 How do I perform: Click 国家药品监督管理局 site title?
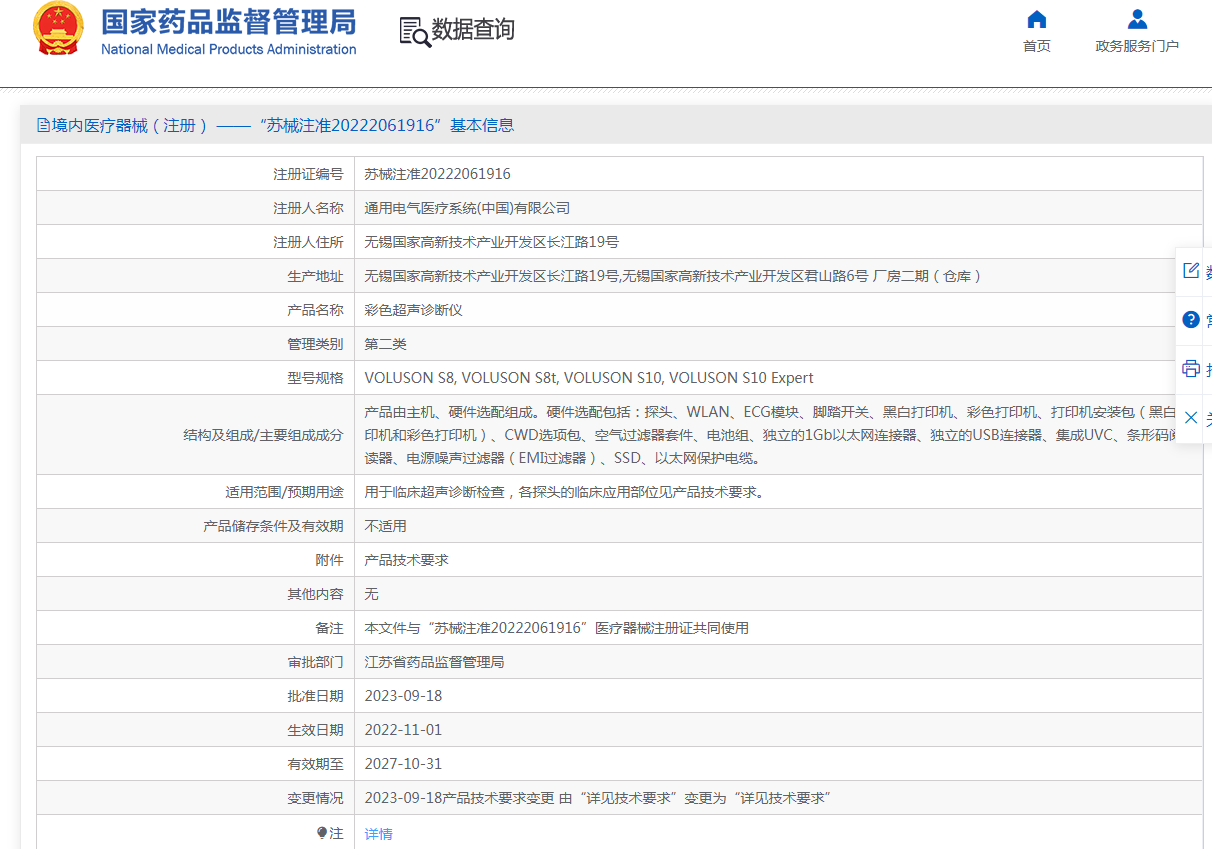(x=228, y=22)
